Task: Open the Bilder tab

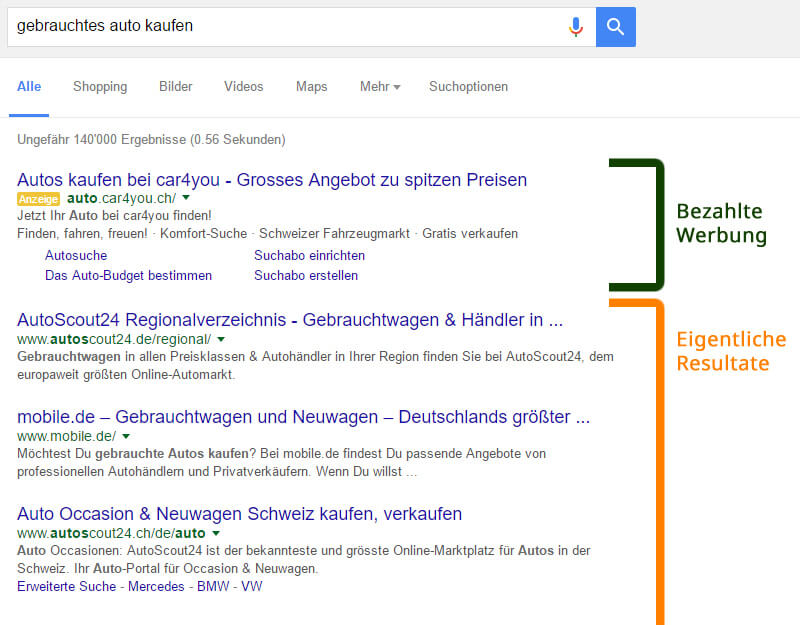Action: click(x=176, y=87)
